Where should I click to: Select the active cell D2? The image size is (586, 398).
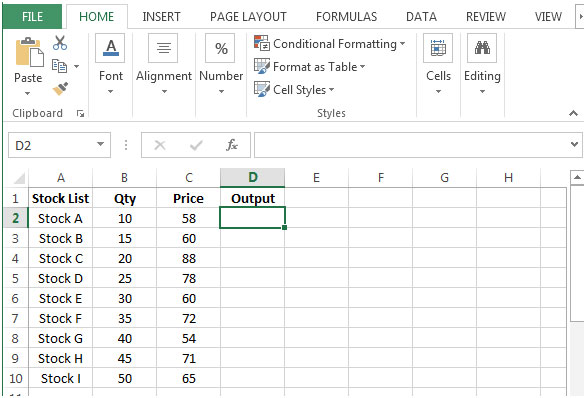(x=253, y=217)
